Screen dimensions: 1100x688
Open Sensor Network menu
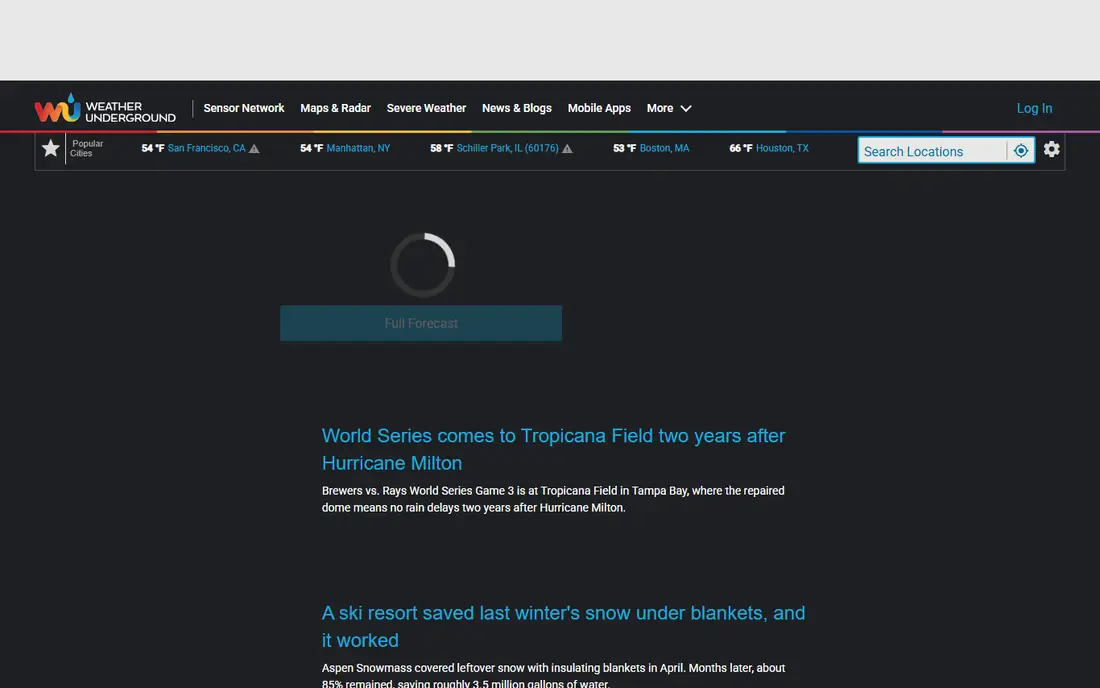[x=243, y=108]
